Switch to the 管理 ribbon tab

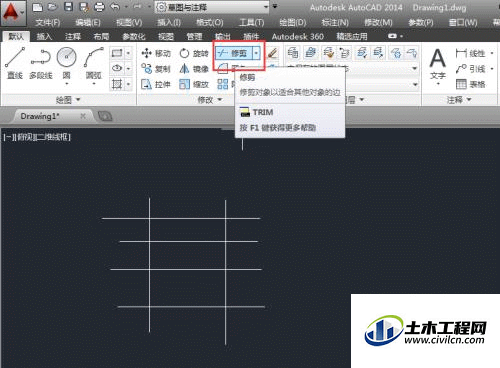[195, 36]
